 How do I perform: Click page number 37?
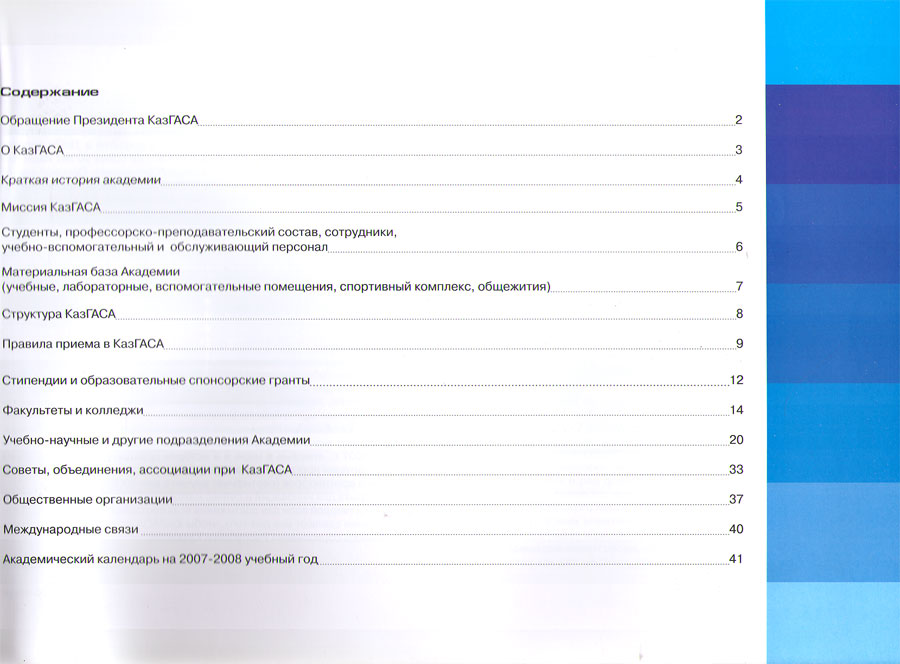(x=736, y=499)
